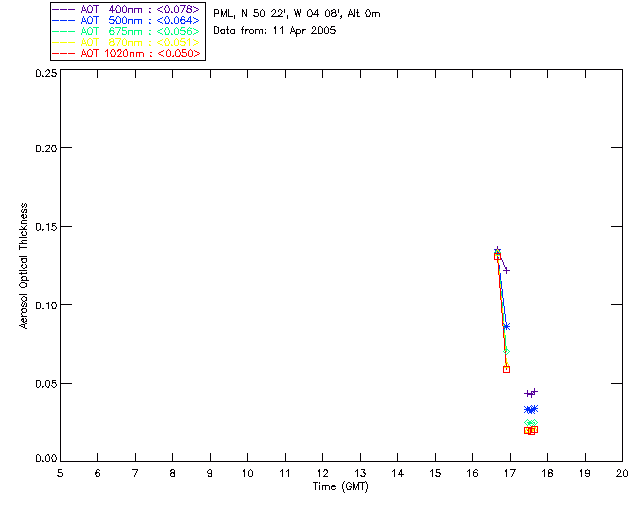Screen dimensions: 640x512
Task: Click the AOT 500nm legend entry
Action: coord(126,20)
